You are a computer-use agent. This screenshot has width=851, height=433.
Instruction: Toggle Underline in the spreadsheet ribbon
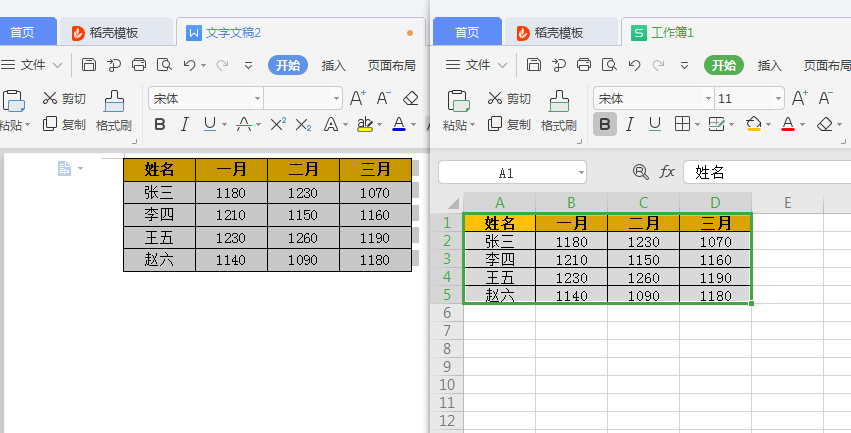coord(654,125)
